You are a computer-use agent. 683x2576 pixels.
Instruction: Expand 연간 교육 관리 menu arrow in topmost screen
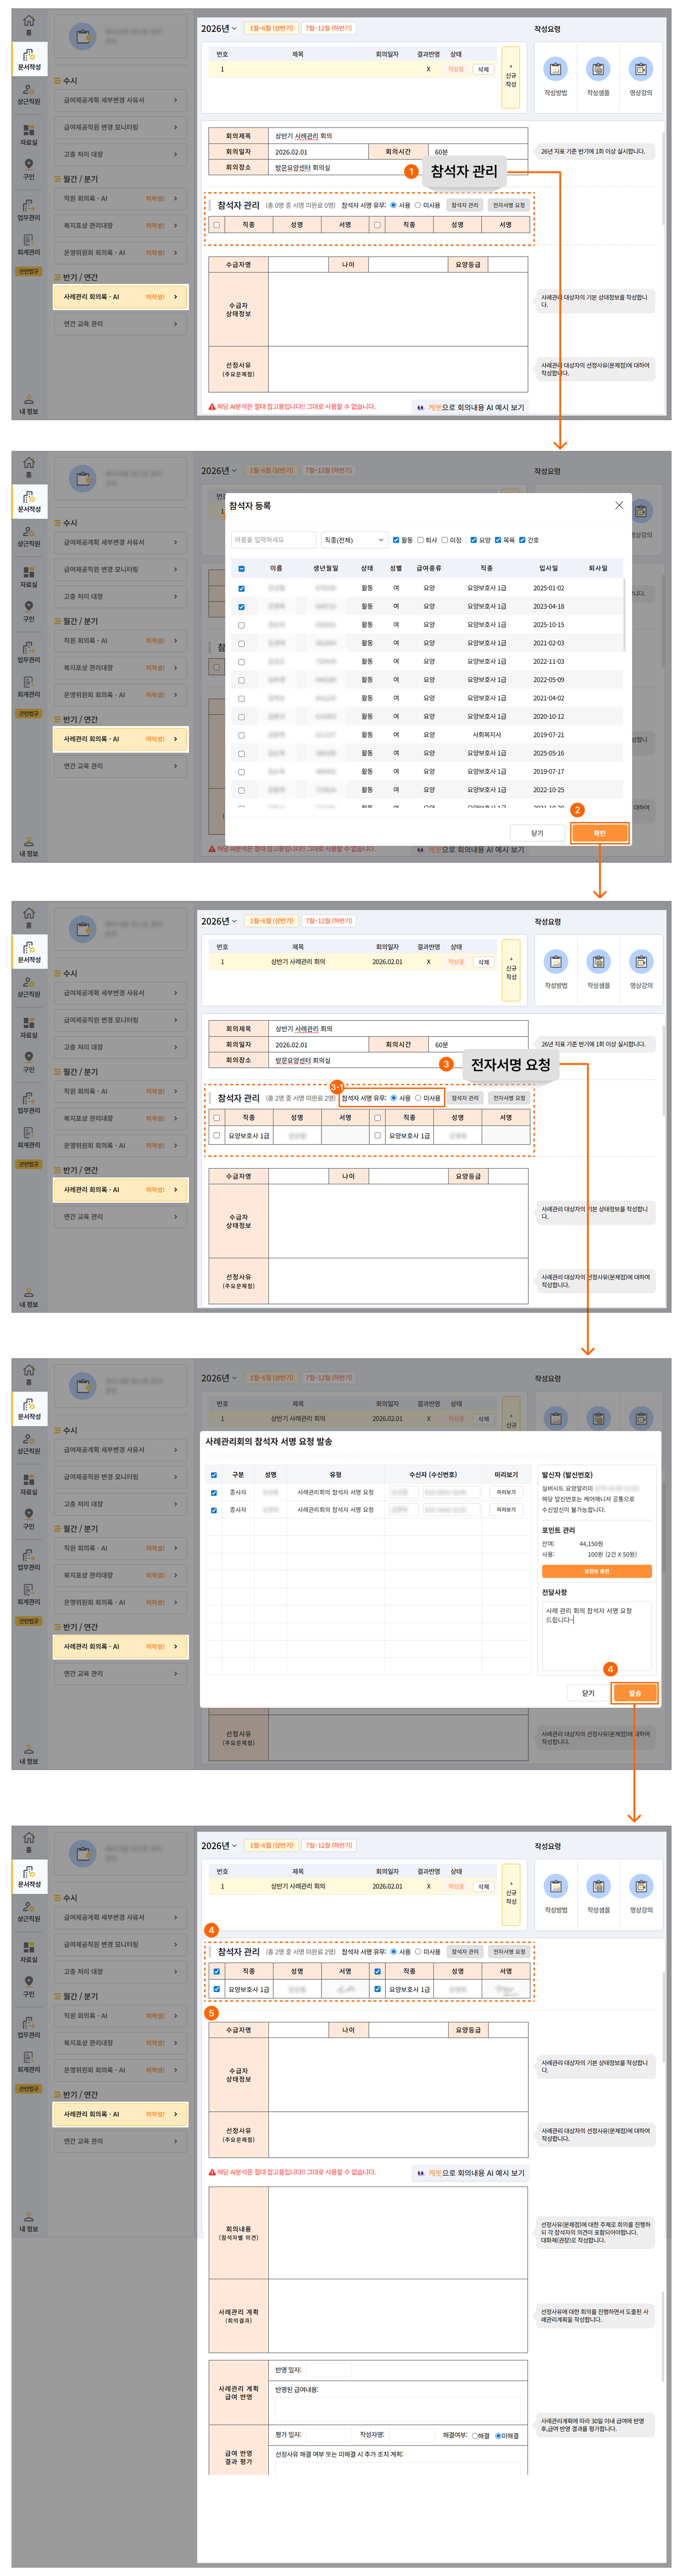(175, 324)
